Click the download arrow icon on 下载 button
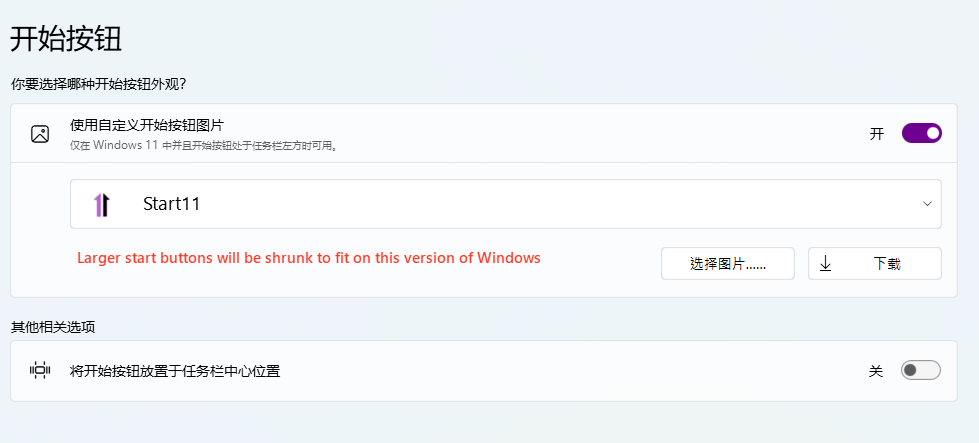The width and height of the screenshot is (979, 443). coord(825,263)
